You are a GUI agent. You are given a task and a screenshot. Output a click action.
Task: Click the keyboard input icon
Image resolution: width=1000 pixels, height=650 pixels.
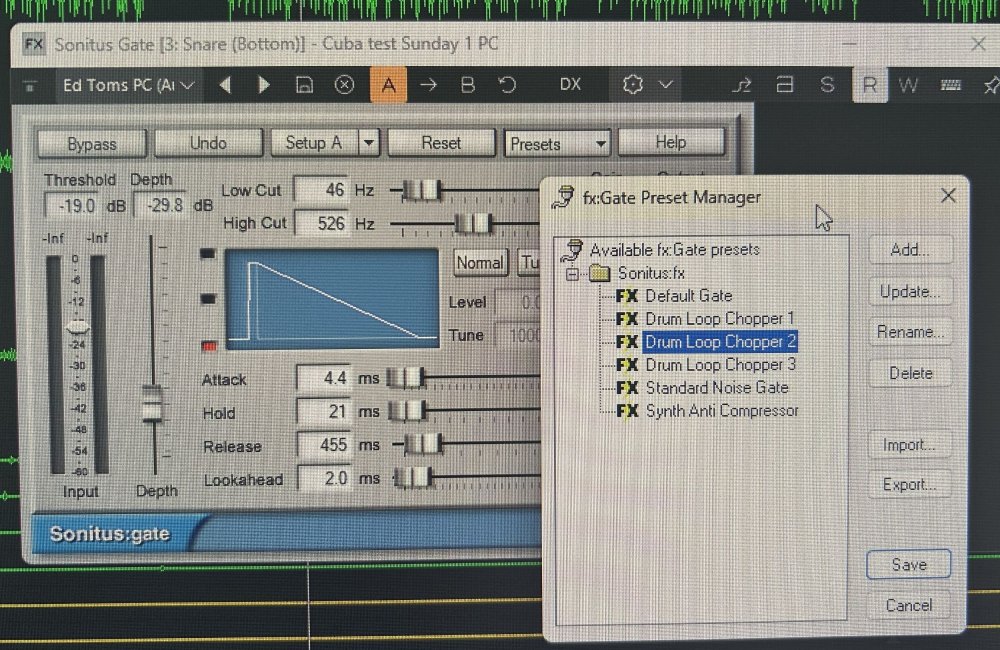click(x=950, y=85)
